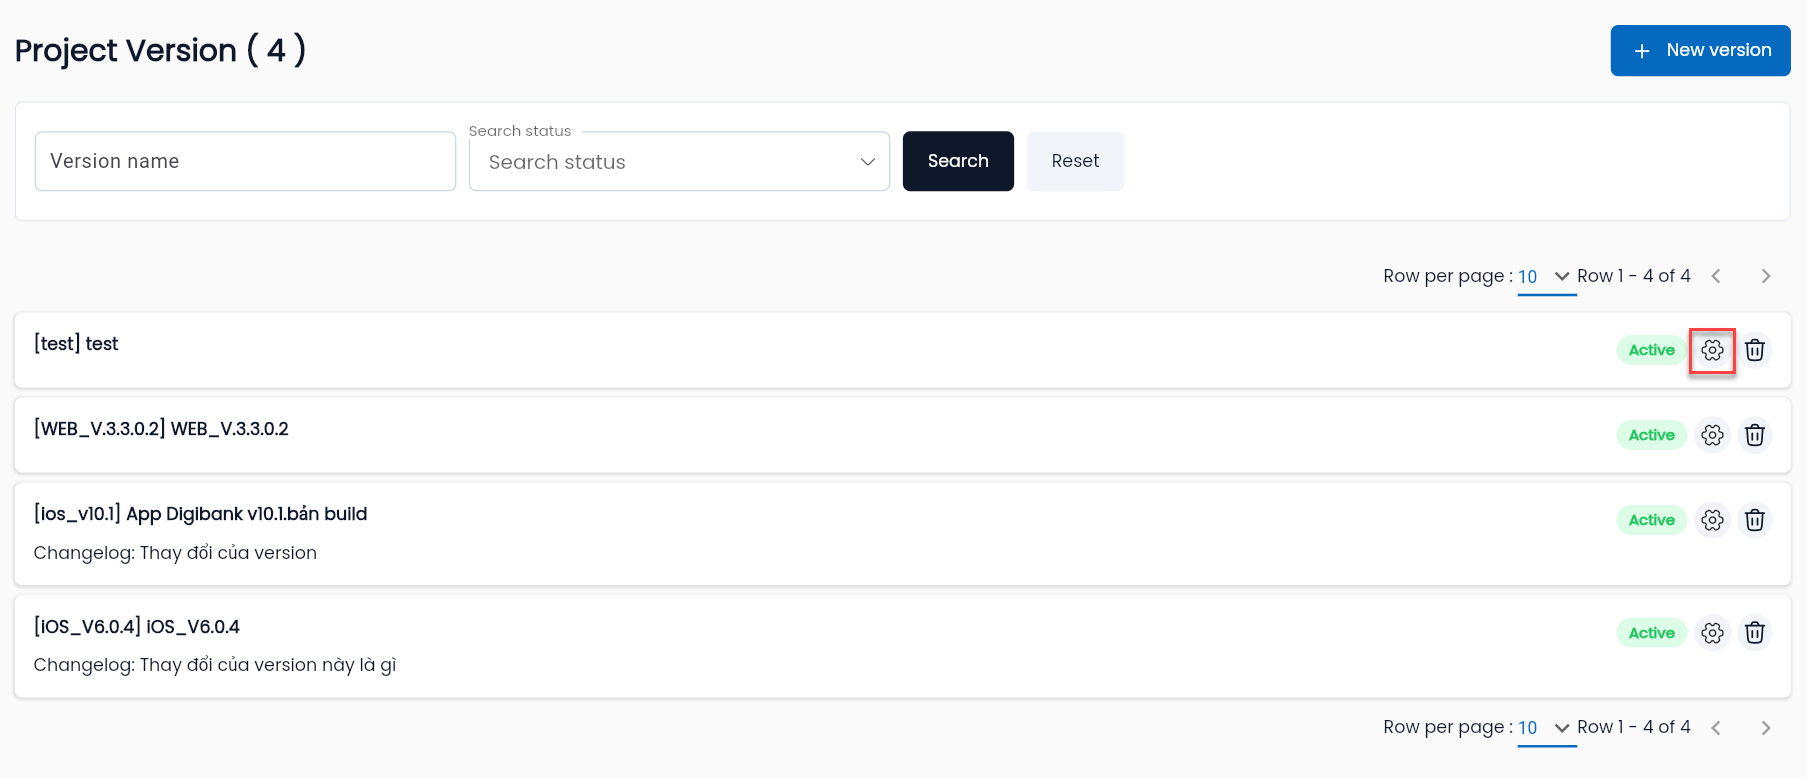
Task: Click Active status badge of WEB_V.3.3.0.2
Action: pyautogui.click(x=1651, y=435)
